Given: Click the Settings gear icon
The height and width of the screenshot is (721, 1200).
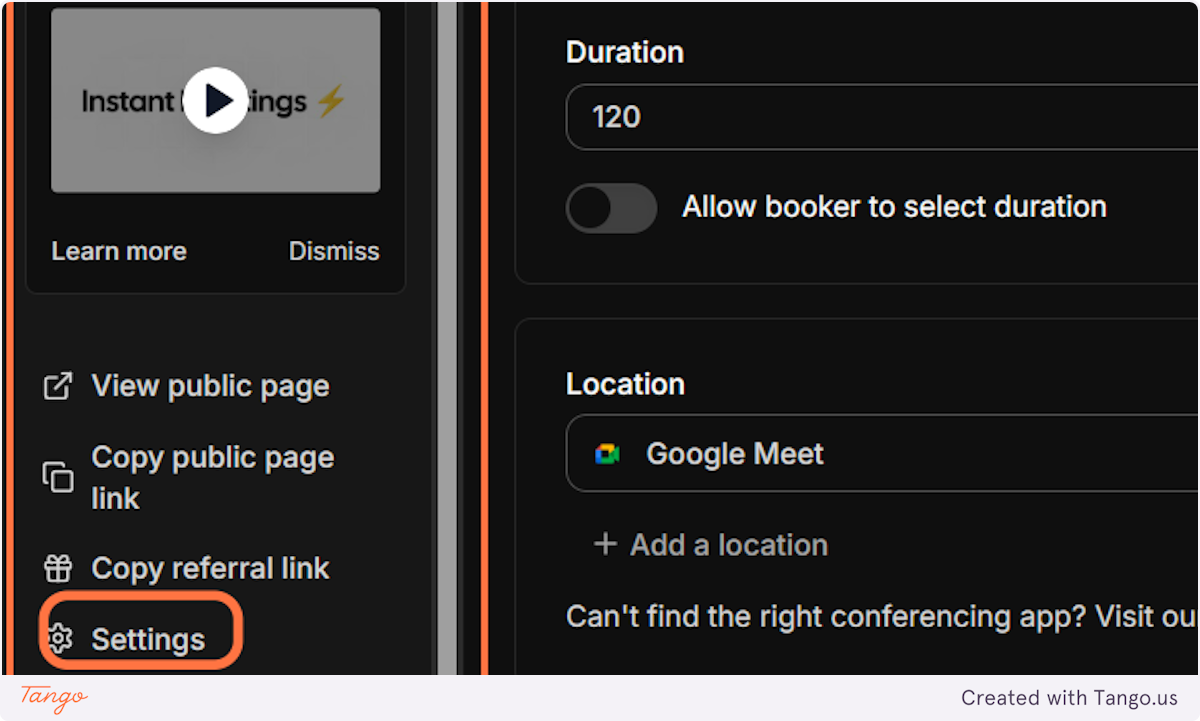Looking at the screenshot, I should coord(60,639).
